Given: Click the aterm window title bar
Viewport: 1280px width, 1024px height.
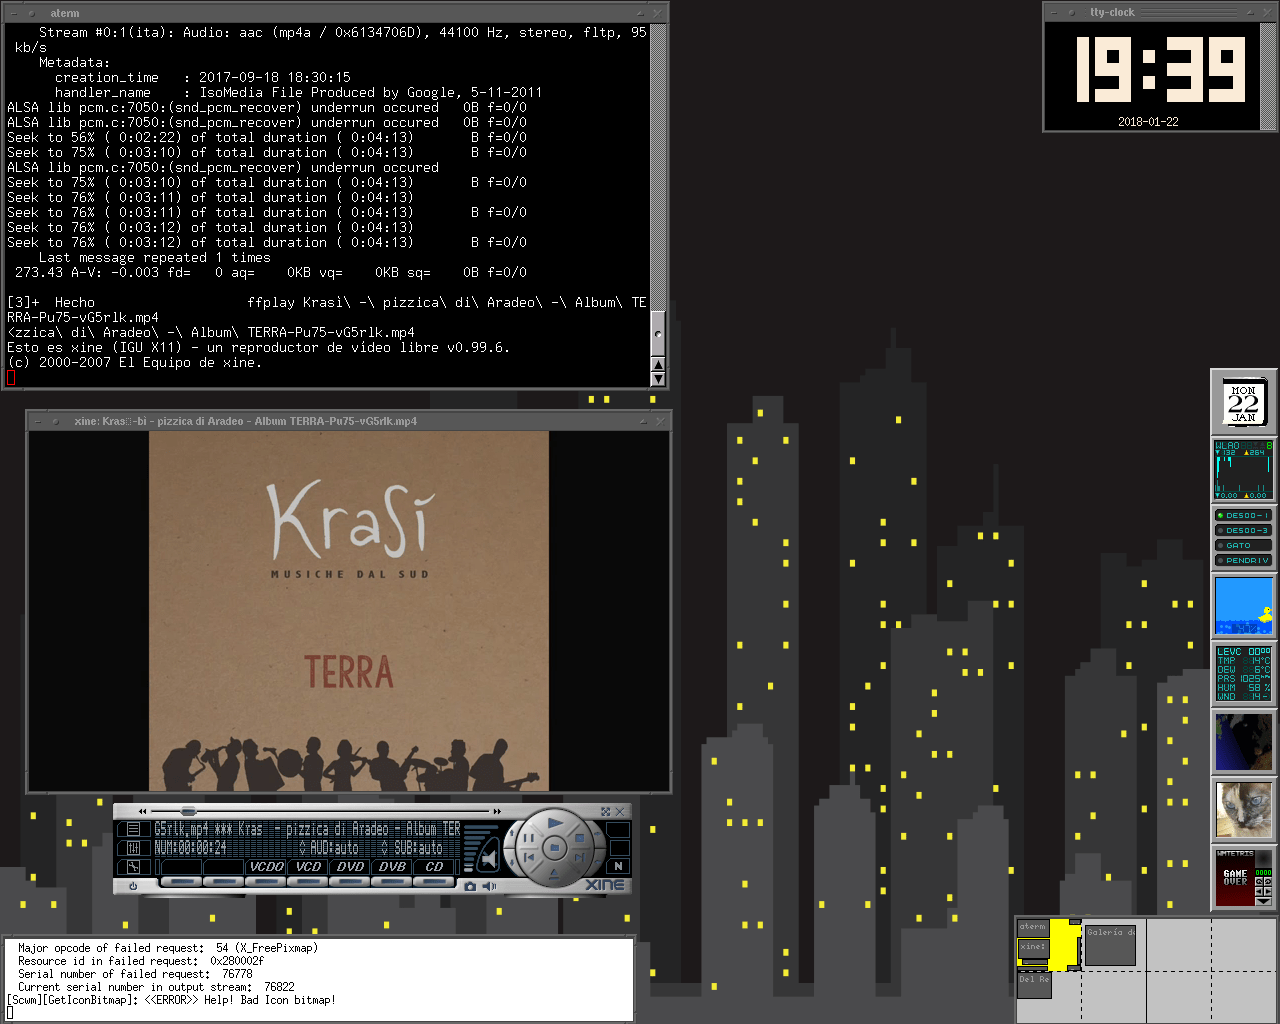Looking at the screenshot, I should point(335,13).
